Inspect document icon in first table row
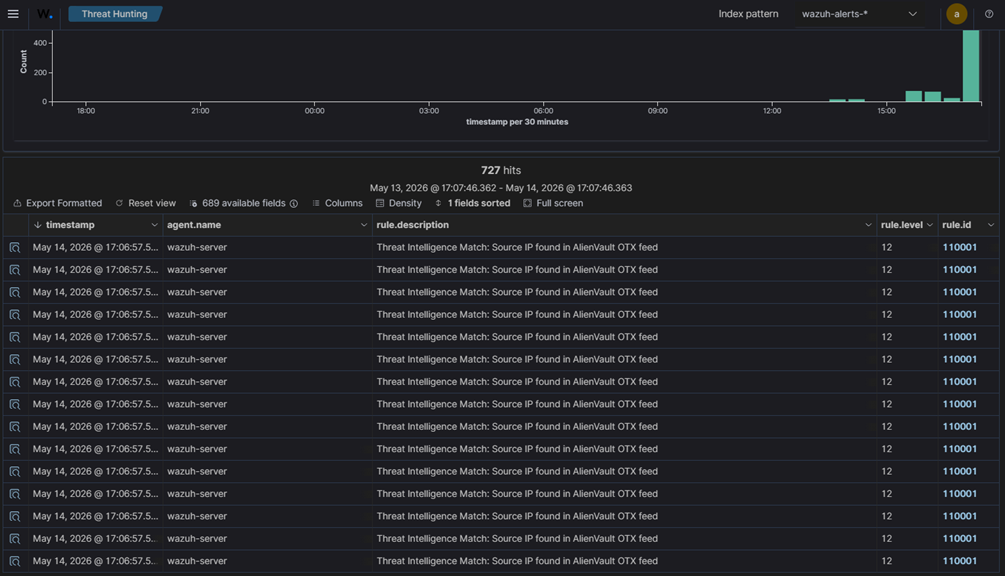Screen dimensions: 1005x576 [x=15, y=247]
